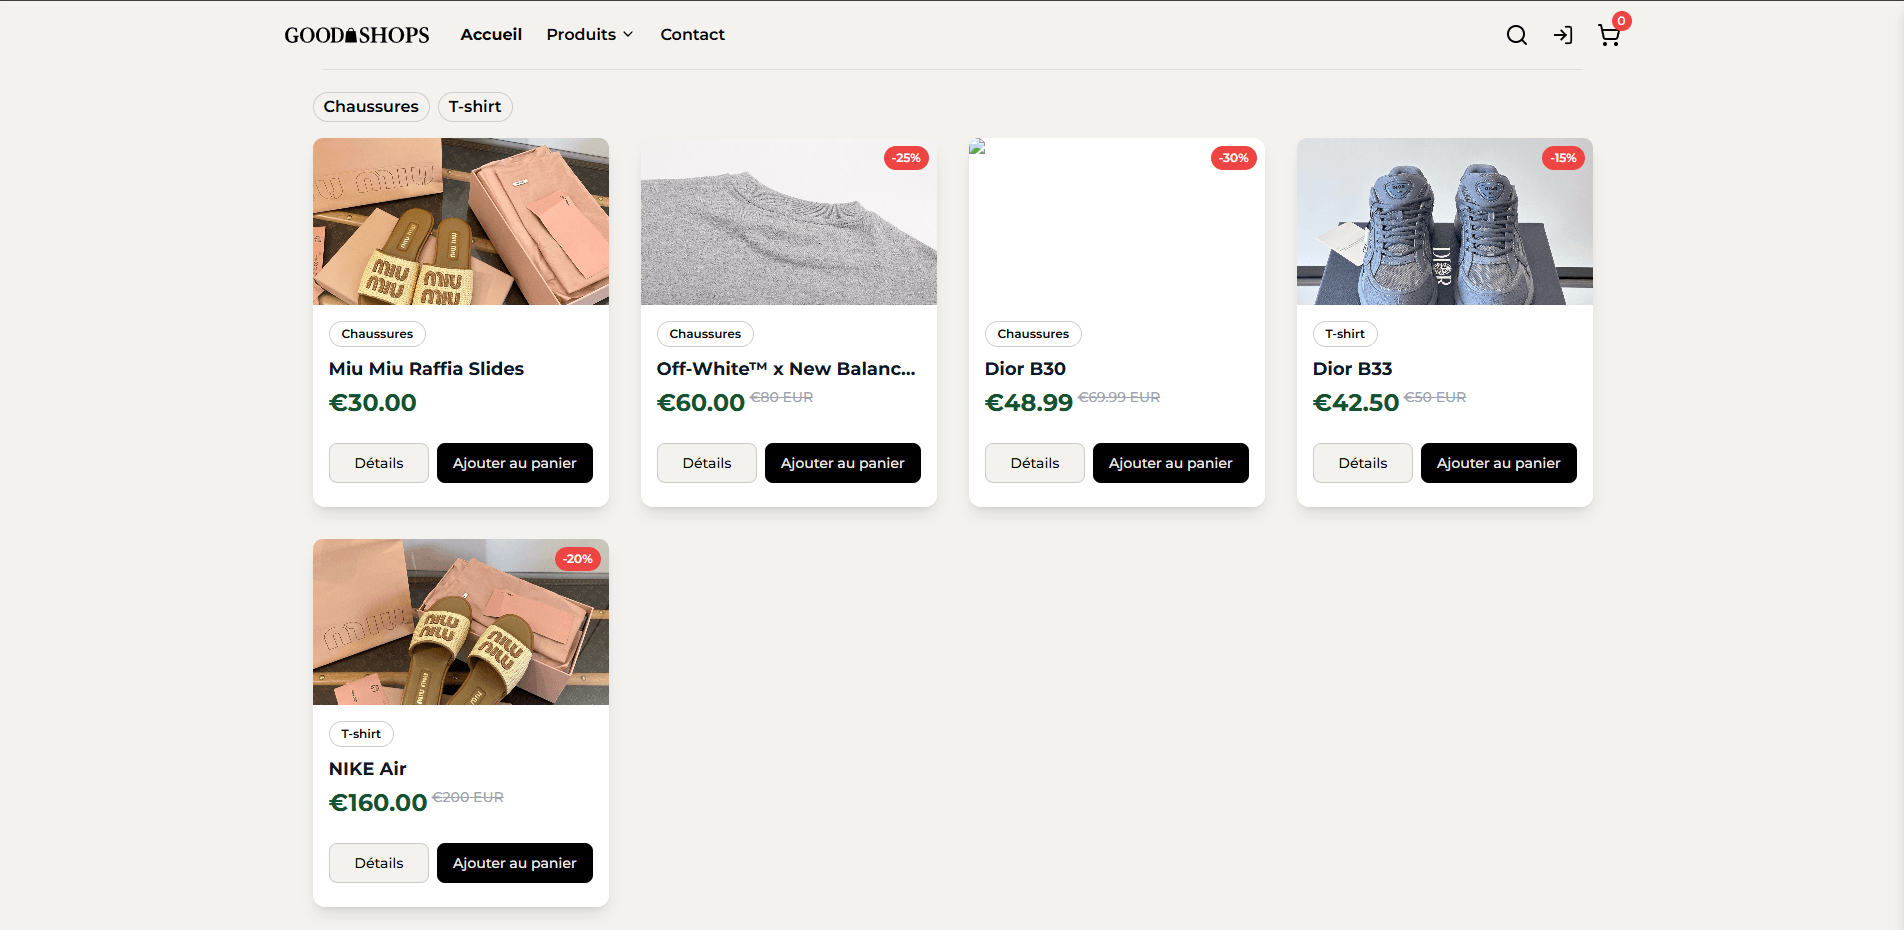Toggle the Chaussures filter chip

371,106
